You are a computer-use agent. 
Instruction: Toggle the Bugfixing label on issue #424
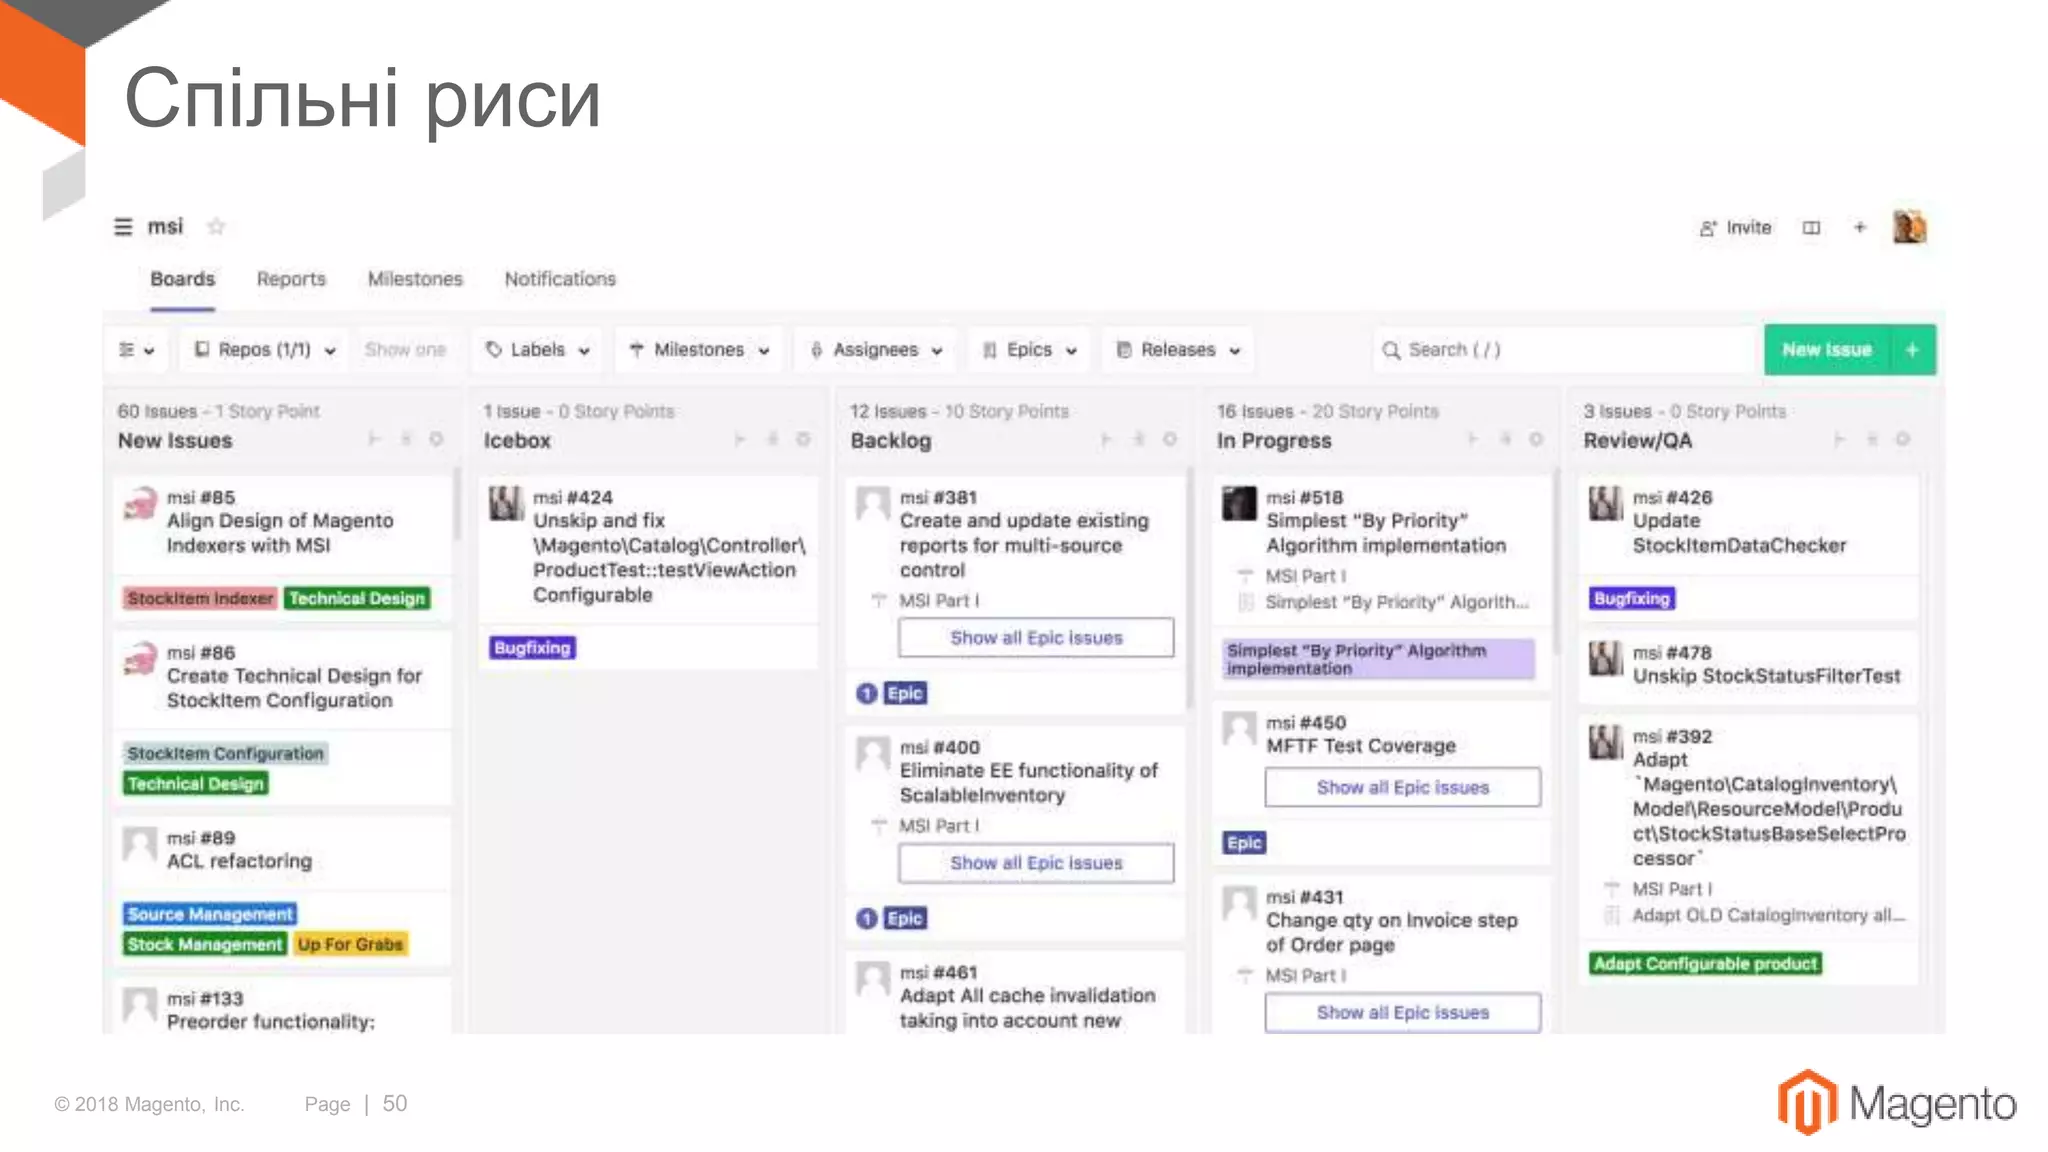532,648
